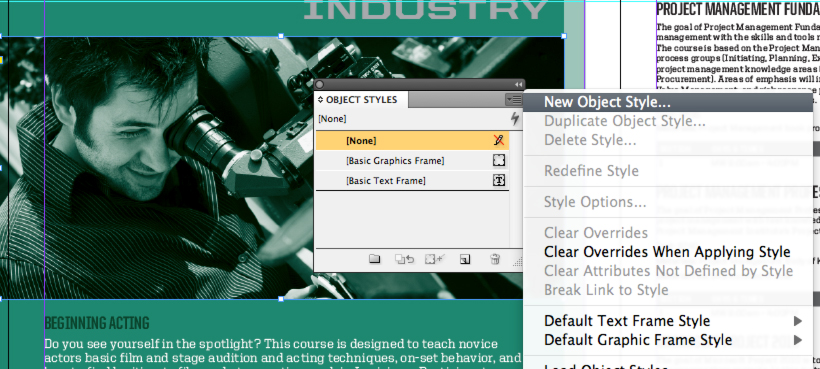Screen dimensions: 820x369
Task: Close the Object Styles floating panel
Action: [x=320, y=84]
